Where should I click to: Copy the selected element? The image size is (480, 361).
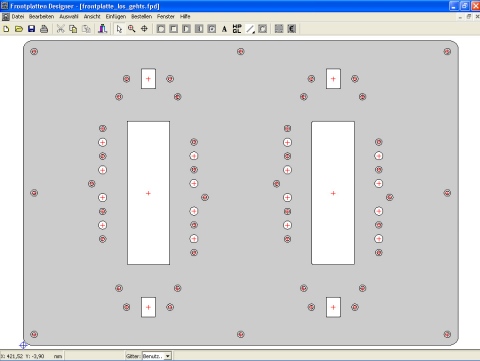tap(73, 29)
